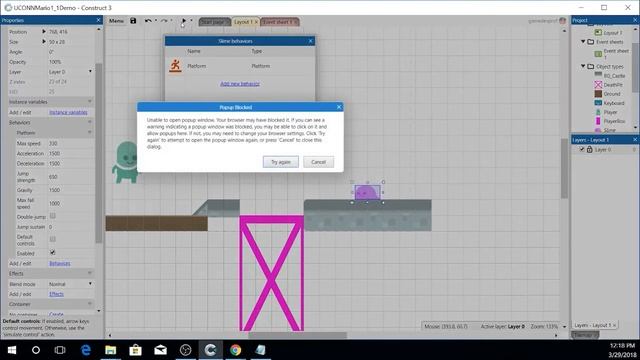
Task: Select Event sheet 1 in Project tree
Action: click(x=616, y=53)
